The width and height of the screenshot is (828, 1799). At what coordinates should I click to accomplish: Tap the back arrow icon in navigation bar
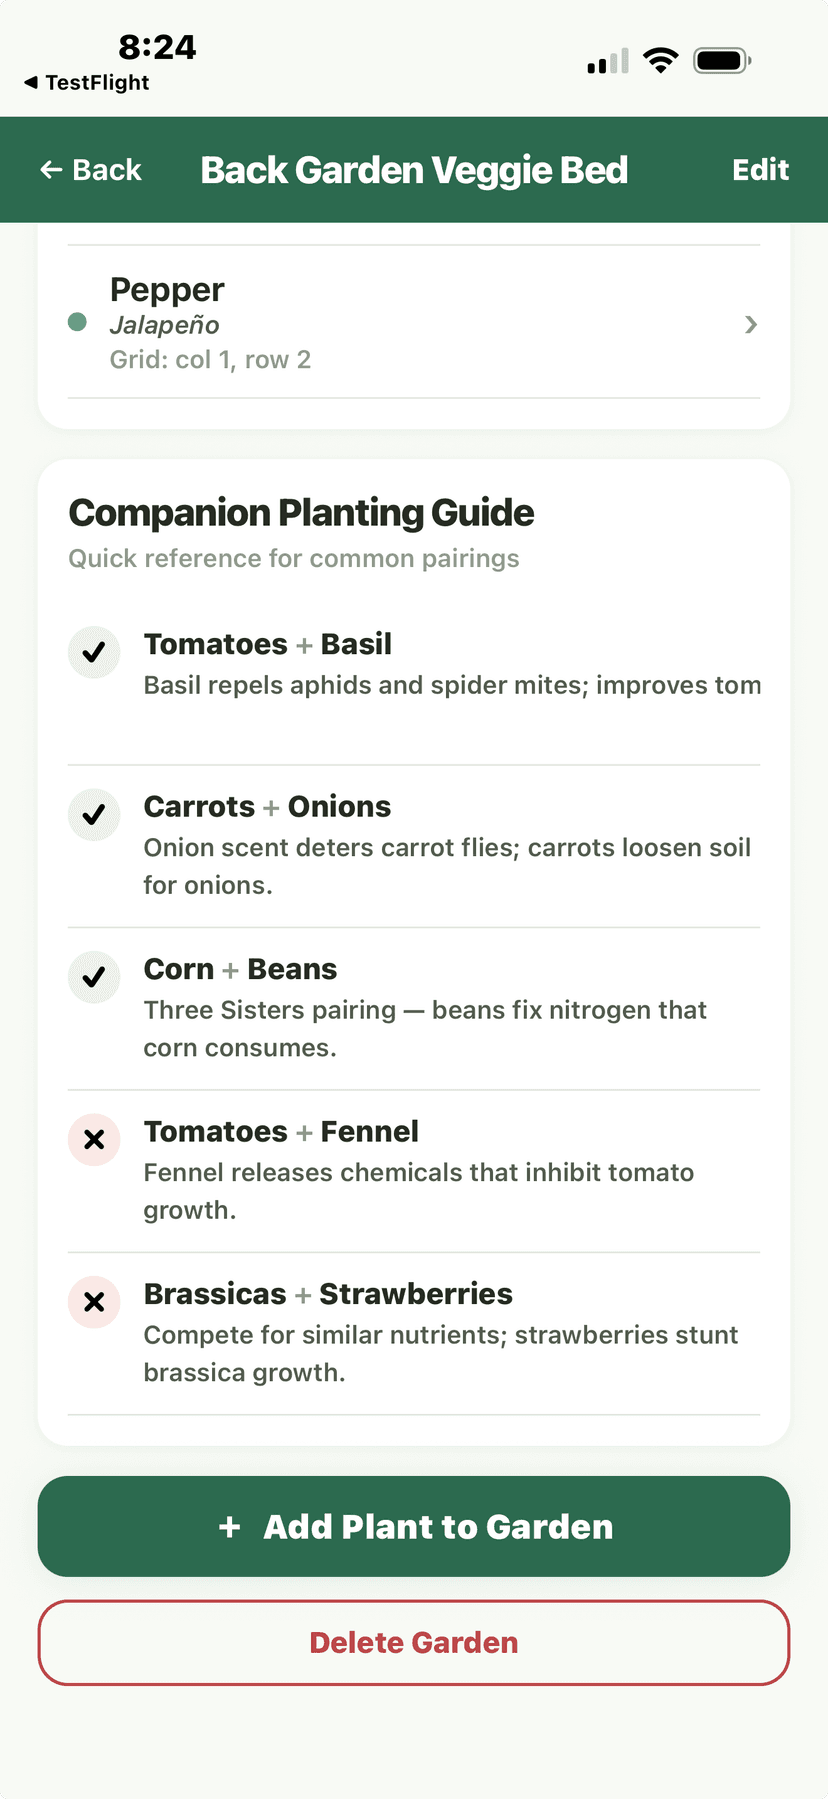coord(51,170)
